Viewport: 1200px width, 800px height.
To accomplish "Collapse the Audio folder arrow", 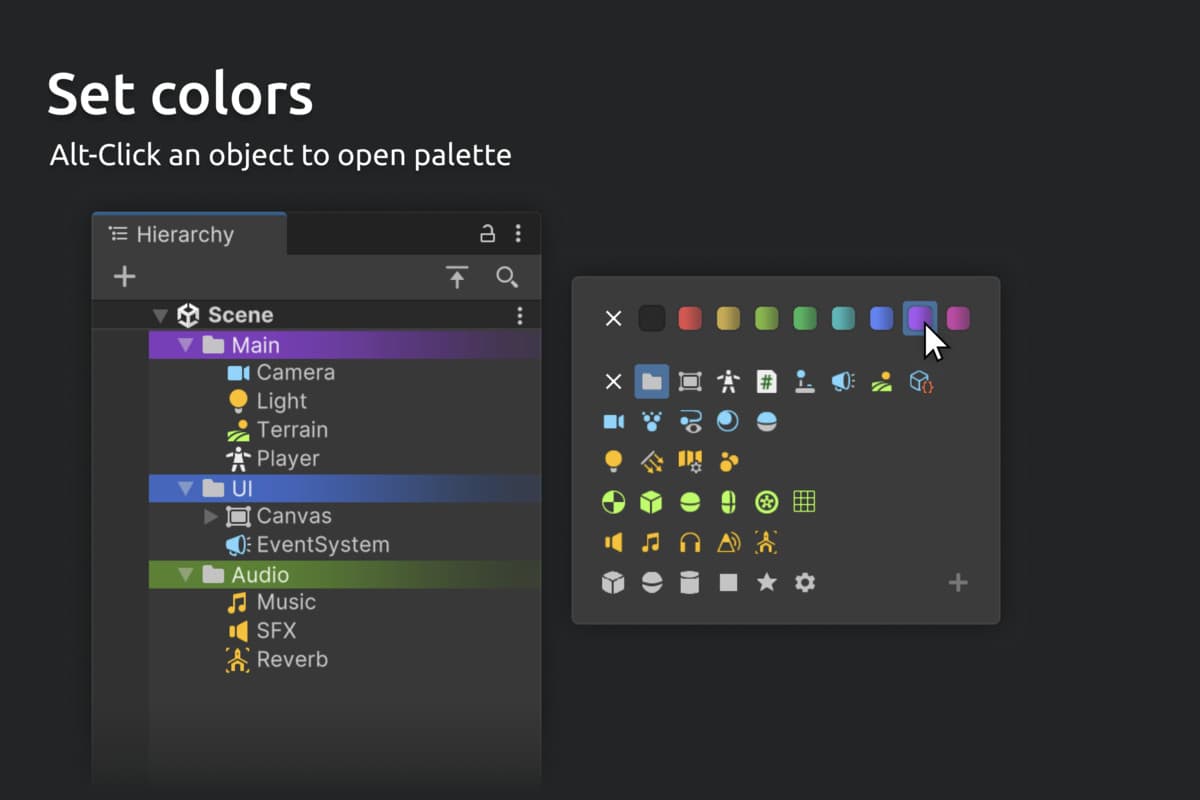I will coord(185,575).
